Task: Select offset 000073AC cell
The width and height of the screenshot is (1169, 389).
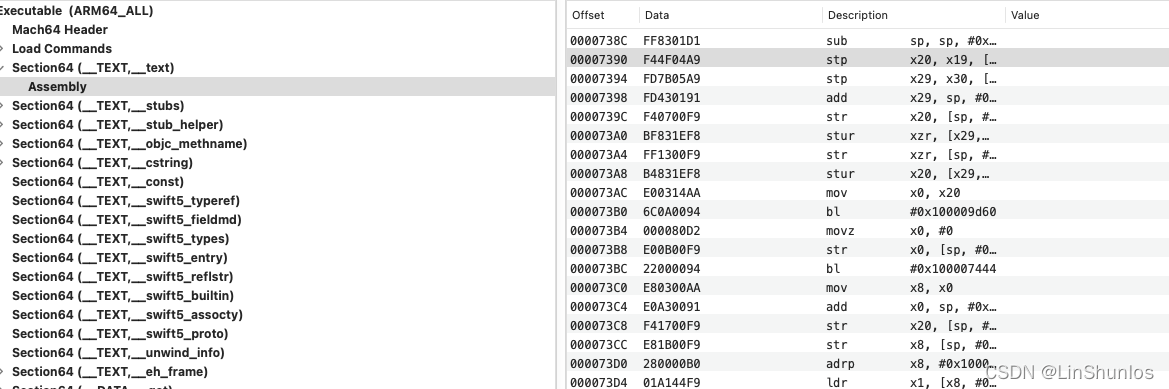Action: [599, 192]
